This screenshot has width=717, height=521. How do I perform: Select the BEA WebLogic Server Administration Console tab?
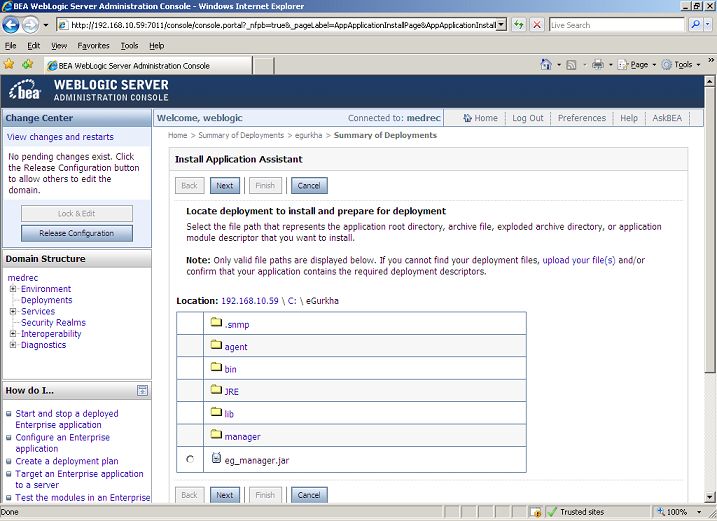click(148, 65)
